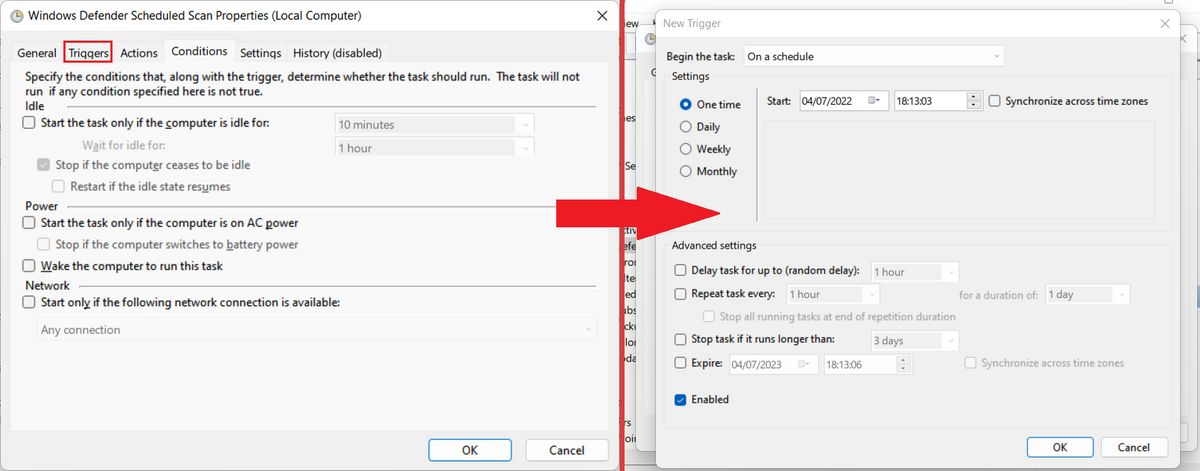This screenshot has width=1200, height=471.
Task: Open the Settings tab
Action: 260,53
